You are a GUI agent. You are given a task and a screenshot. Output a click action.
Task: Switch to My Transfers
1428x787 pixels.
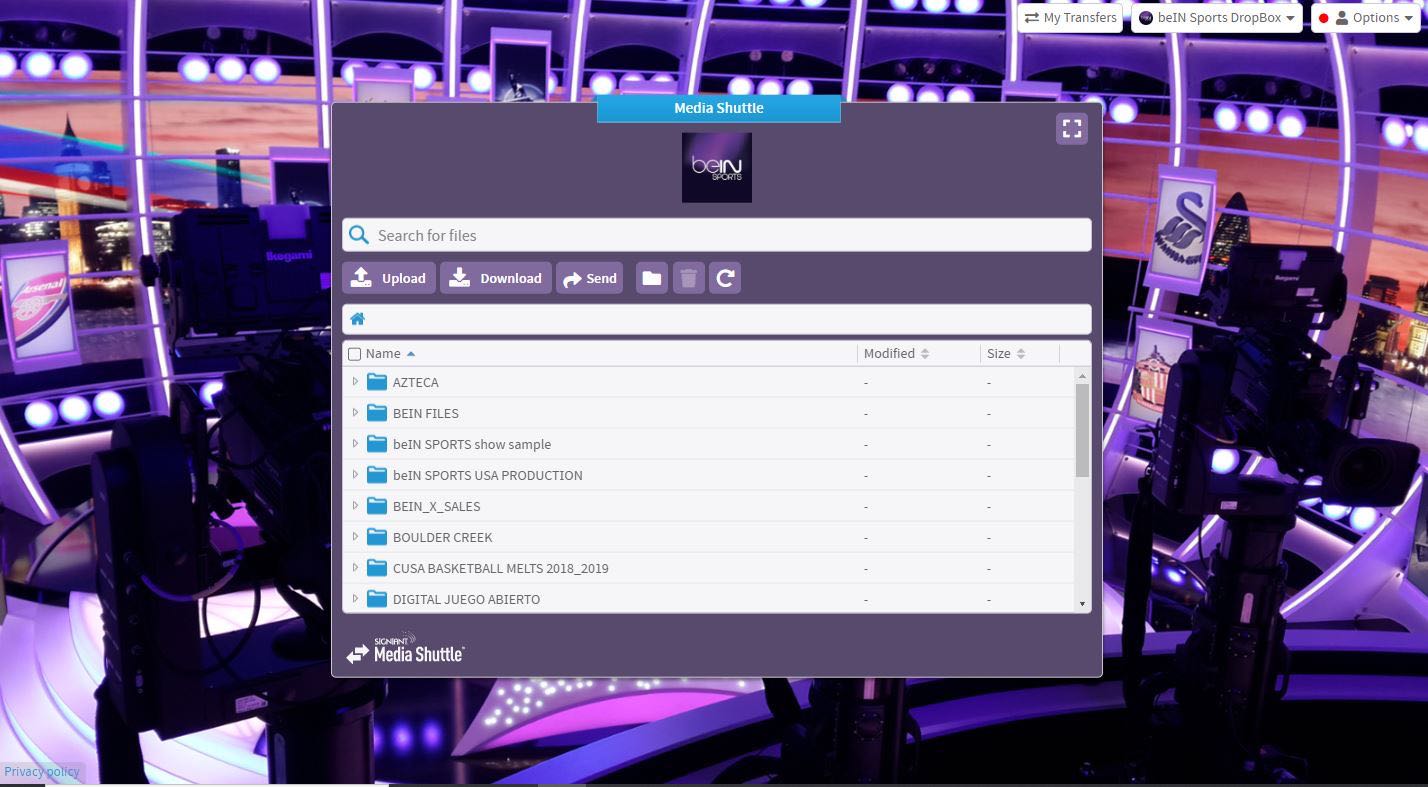tap(1070, 17)
